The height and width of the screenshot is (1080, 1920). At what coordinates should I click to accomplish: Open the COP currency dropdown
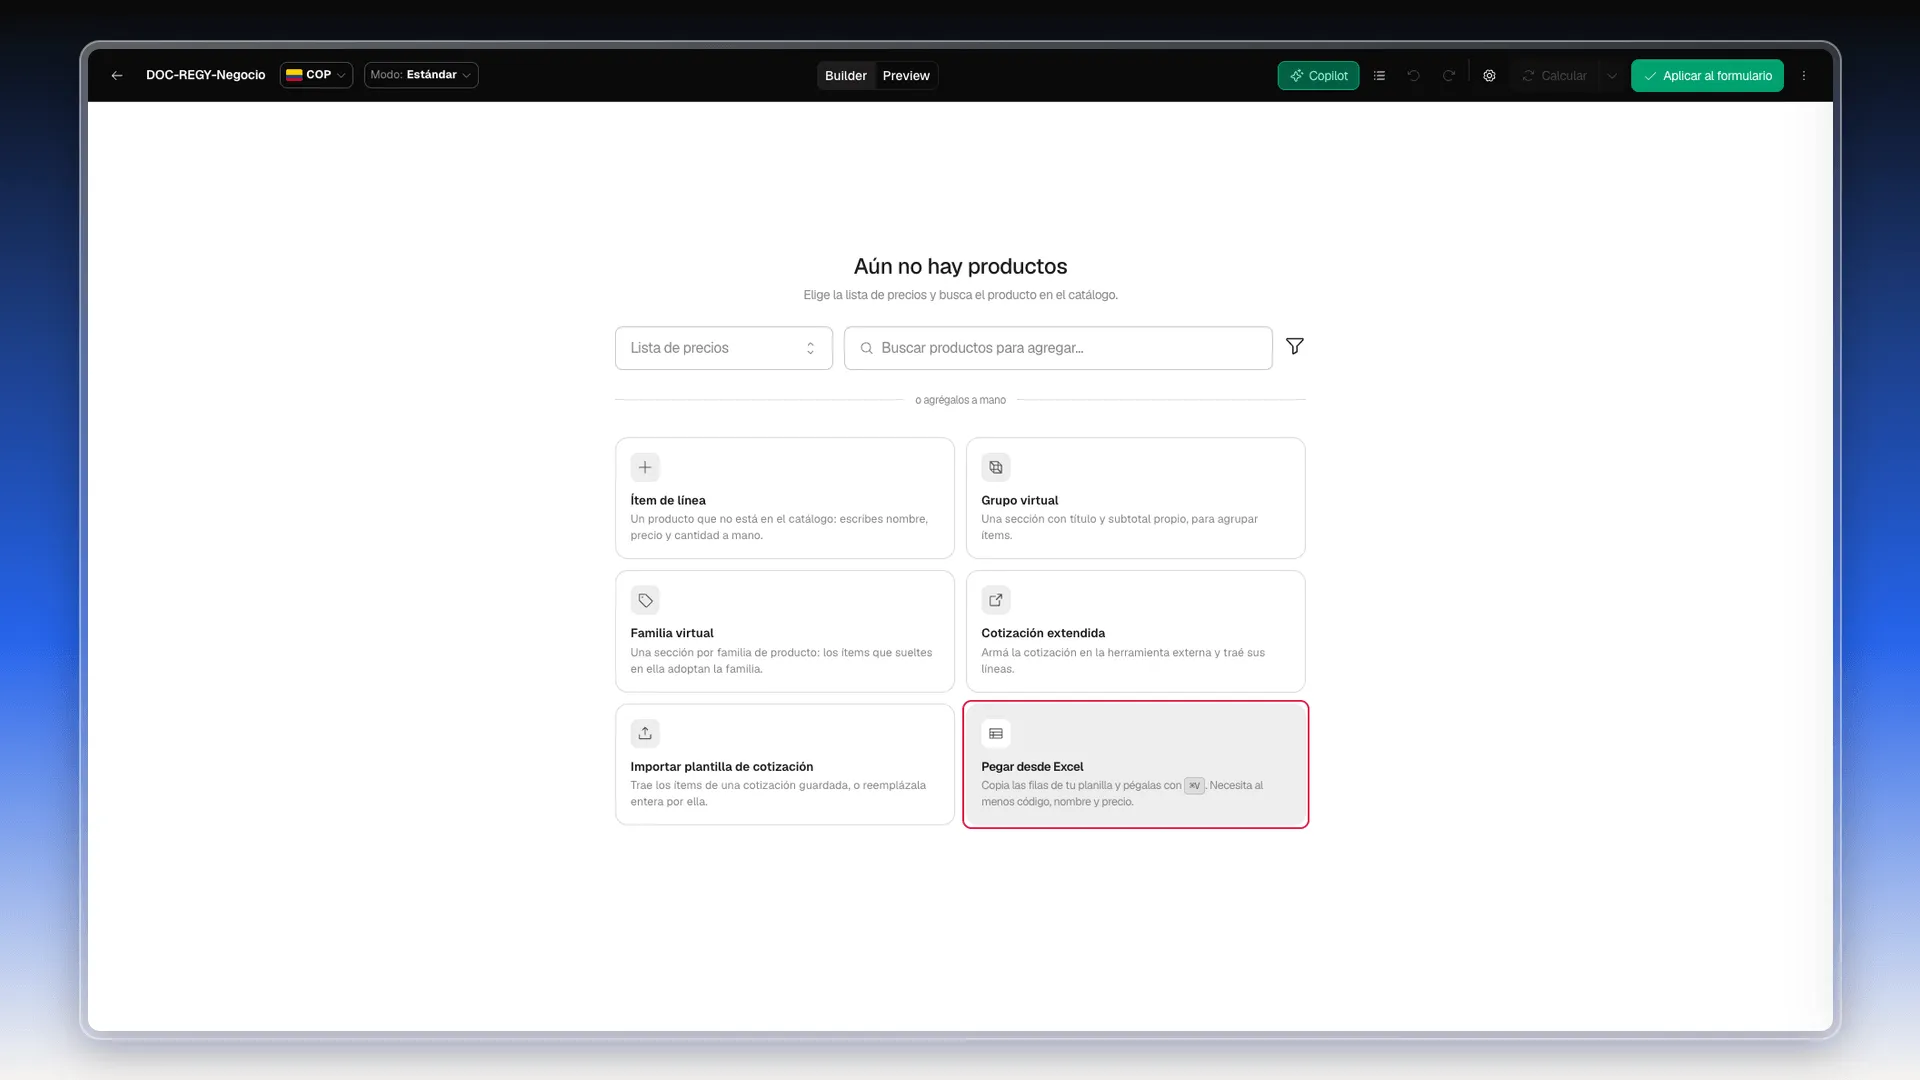[316, 75]
